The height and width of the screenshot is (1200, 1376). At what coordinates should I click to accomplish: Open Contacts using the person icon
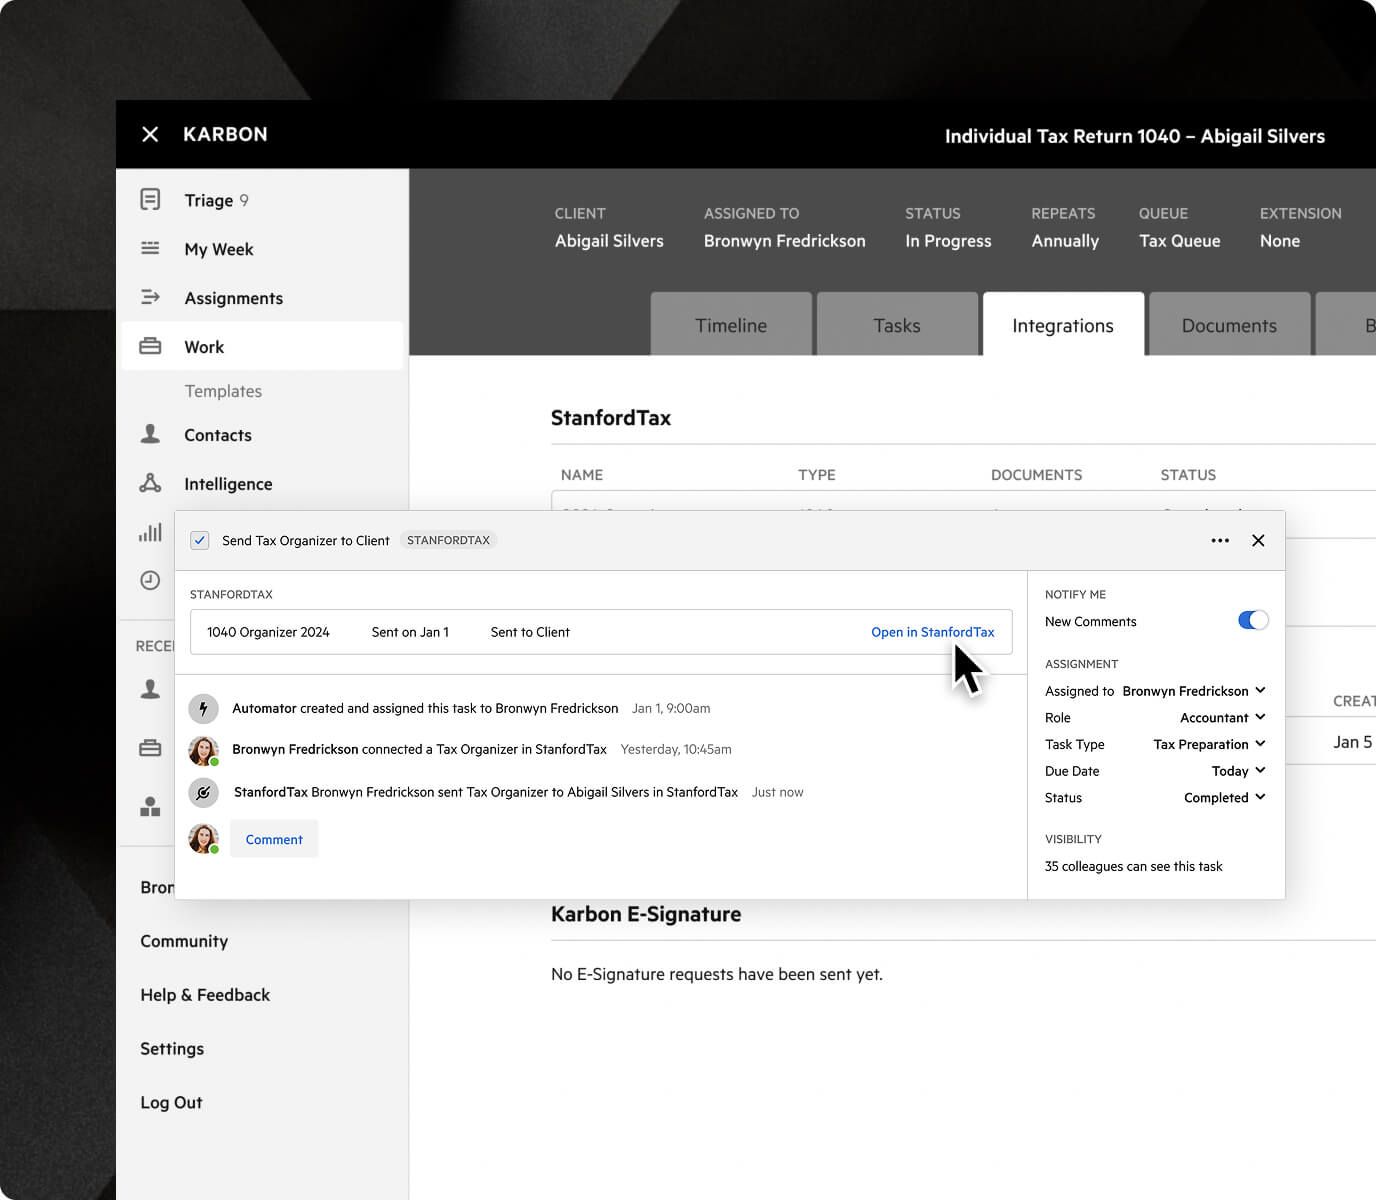tap(150, 434)
